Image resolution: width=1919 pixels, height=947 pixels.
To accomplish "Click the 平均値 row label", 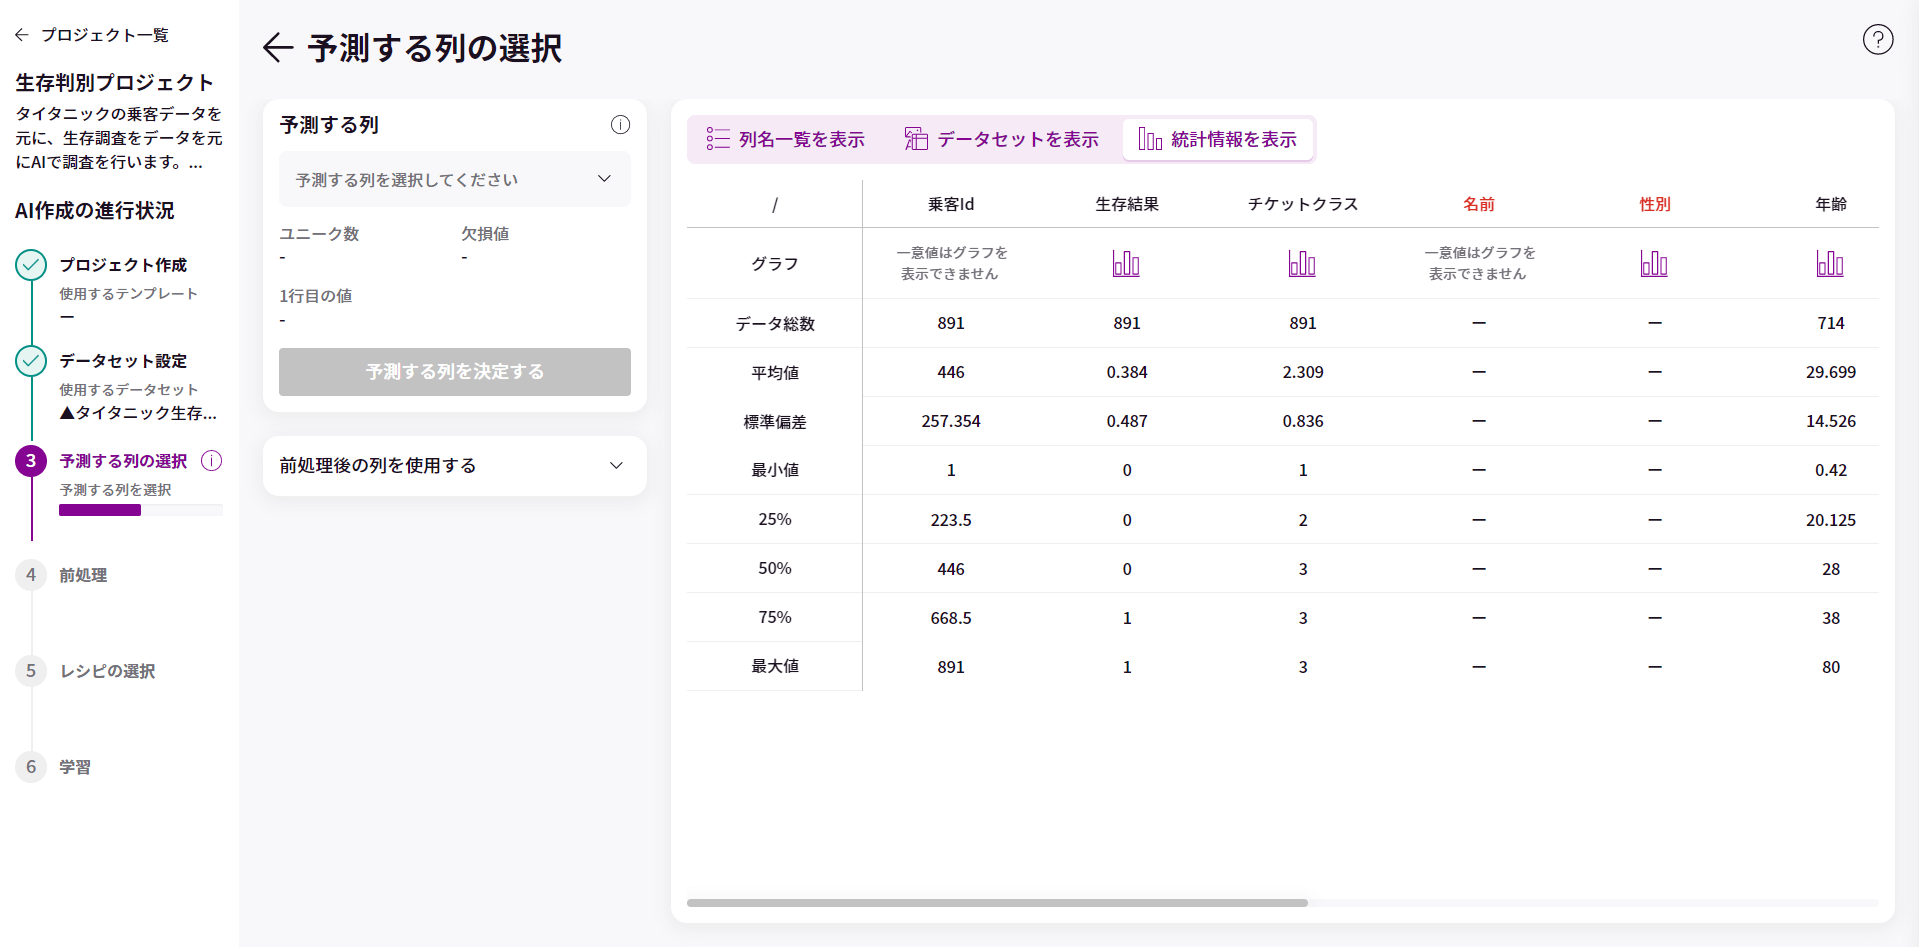I will pos(775,373).
